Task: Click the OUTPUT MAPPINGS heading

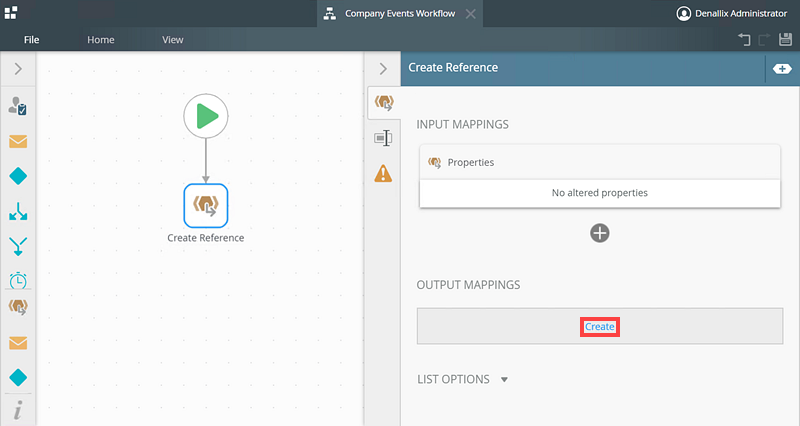Action: coord(468,285)
